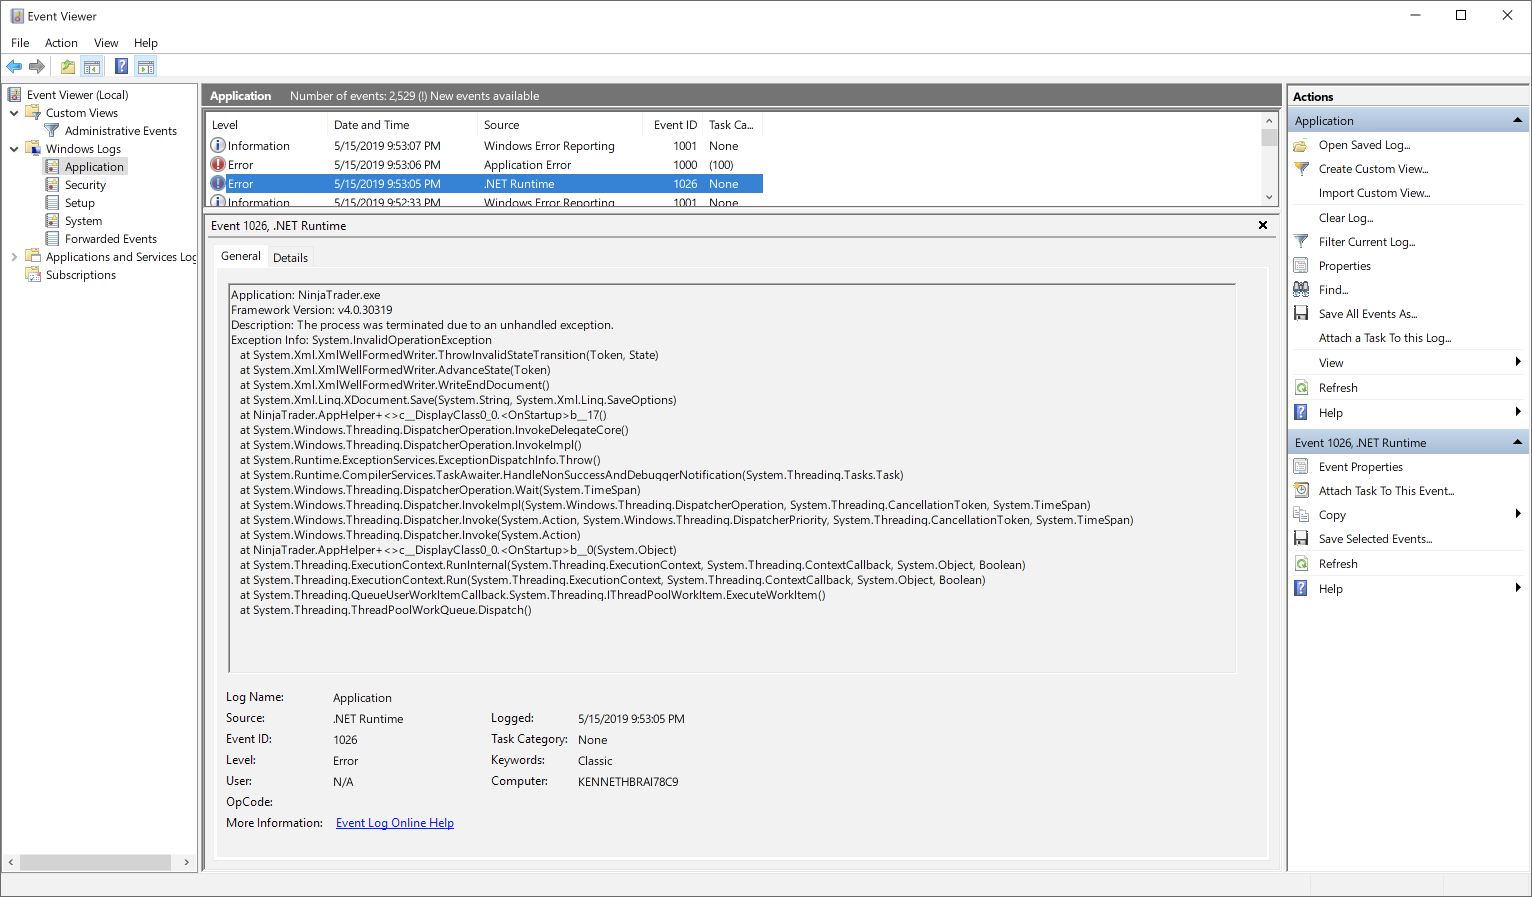
Task: Open Help submenu arrow under Application actions
Action: pos(1518,412)
